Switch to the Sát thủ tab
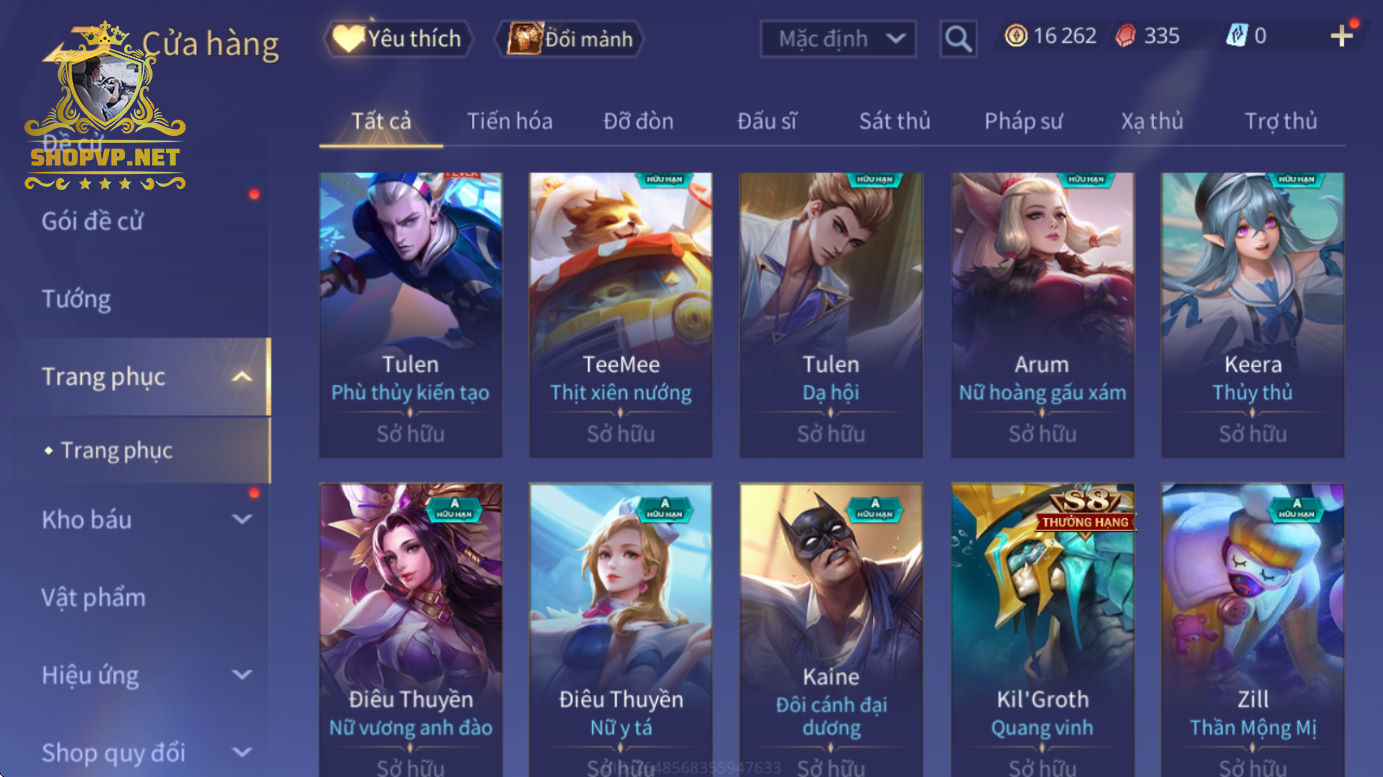 [894, 121]
